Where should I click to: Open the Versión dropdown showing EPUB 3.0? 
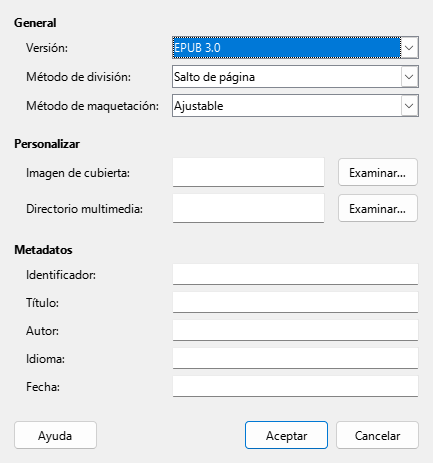pyautogui.click(x=295, y=48)
